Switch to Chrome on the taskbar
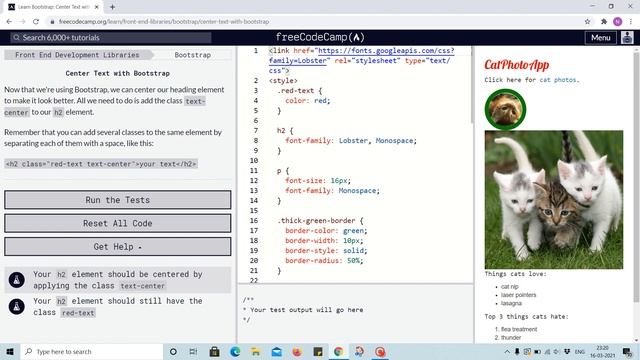Viewport: 640px width, 360px height. tap(338, 351)
